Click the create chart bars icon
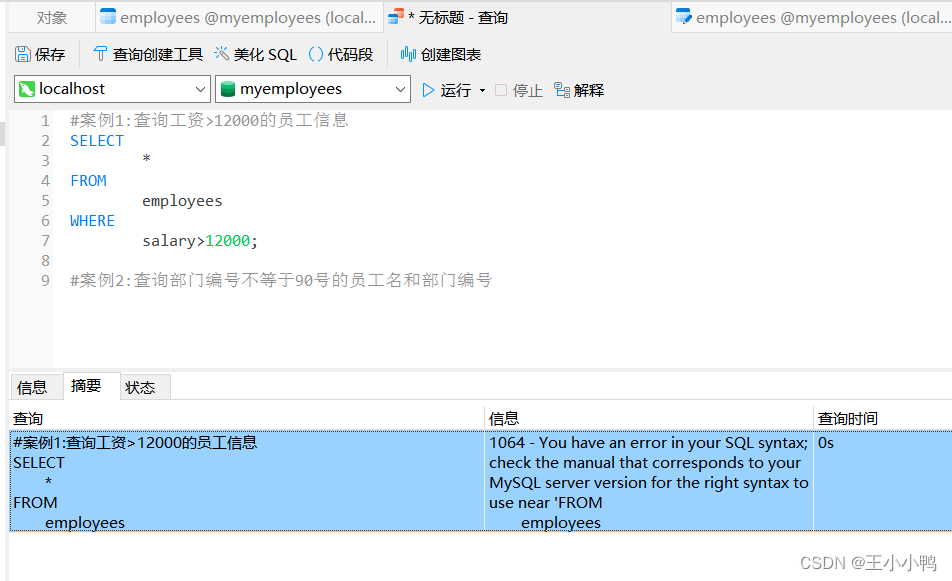The height and width of the screenshot is (581, 952). [408, 54]
